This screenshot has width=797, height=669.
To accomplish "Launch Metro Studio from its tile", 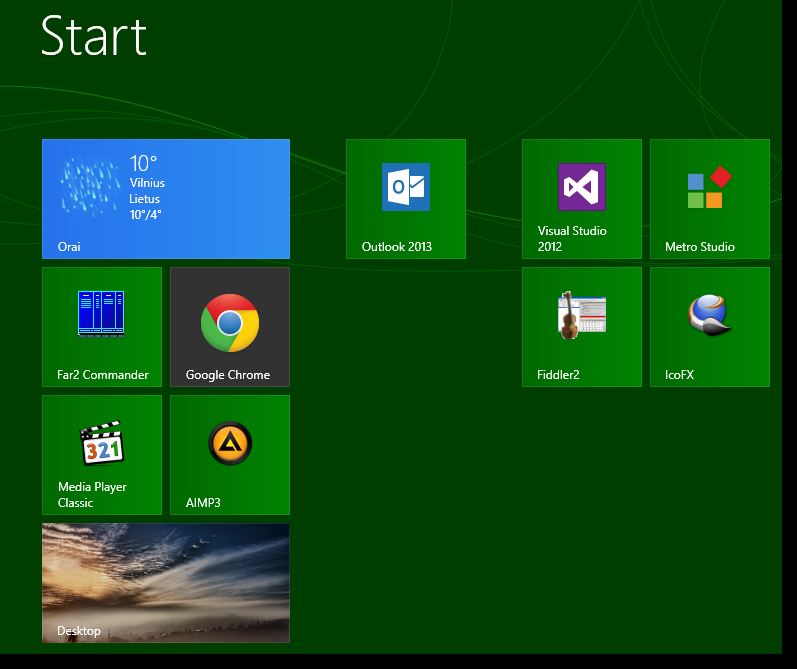I will click(x=710, y=199).
